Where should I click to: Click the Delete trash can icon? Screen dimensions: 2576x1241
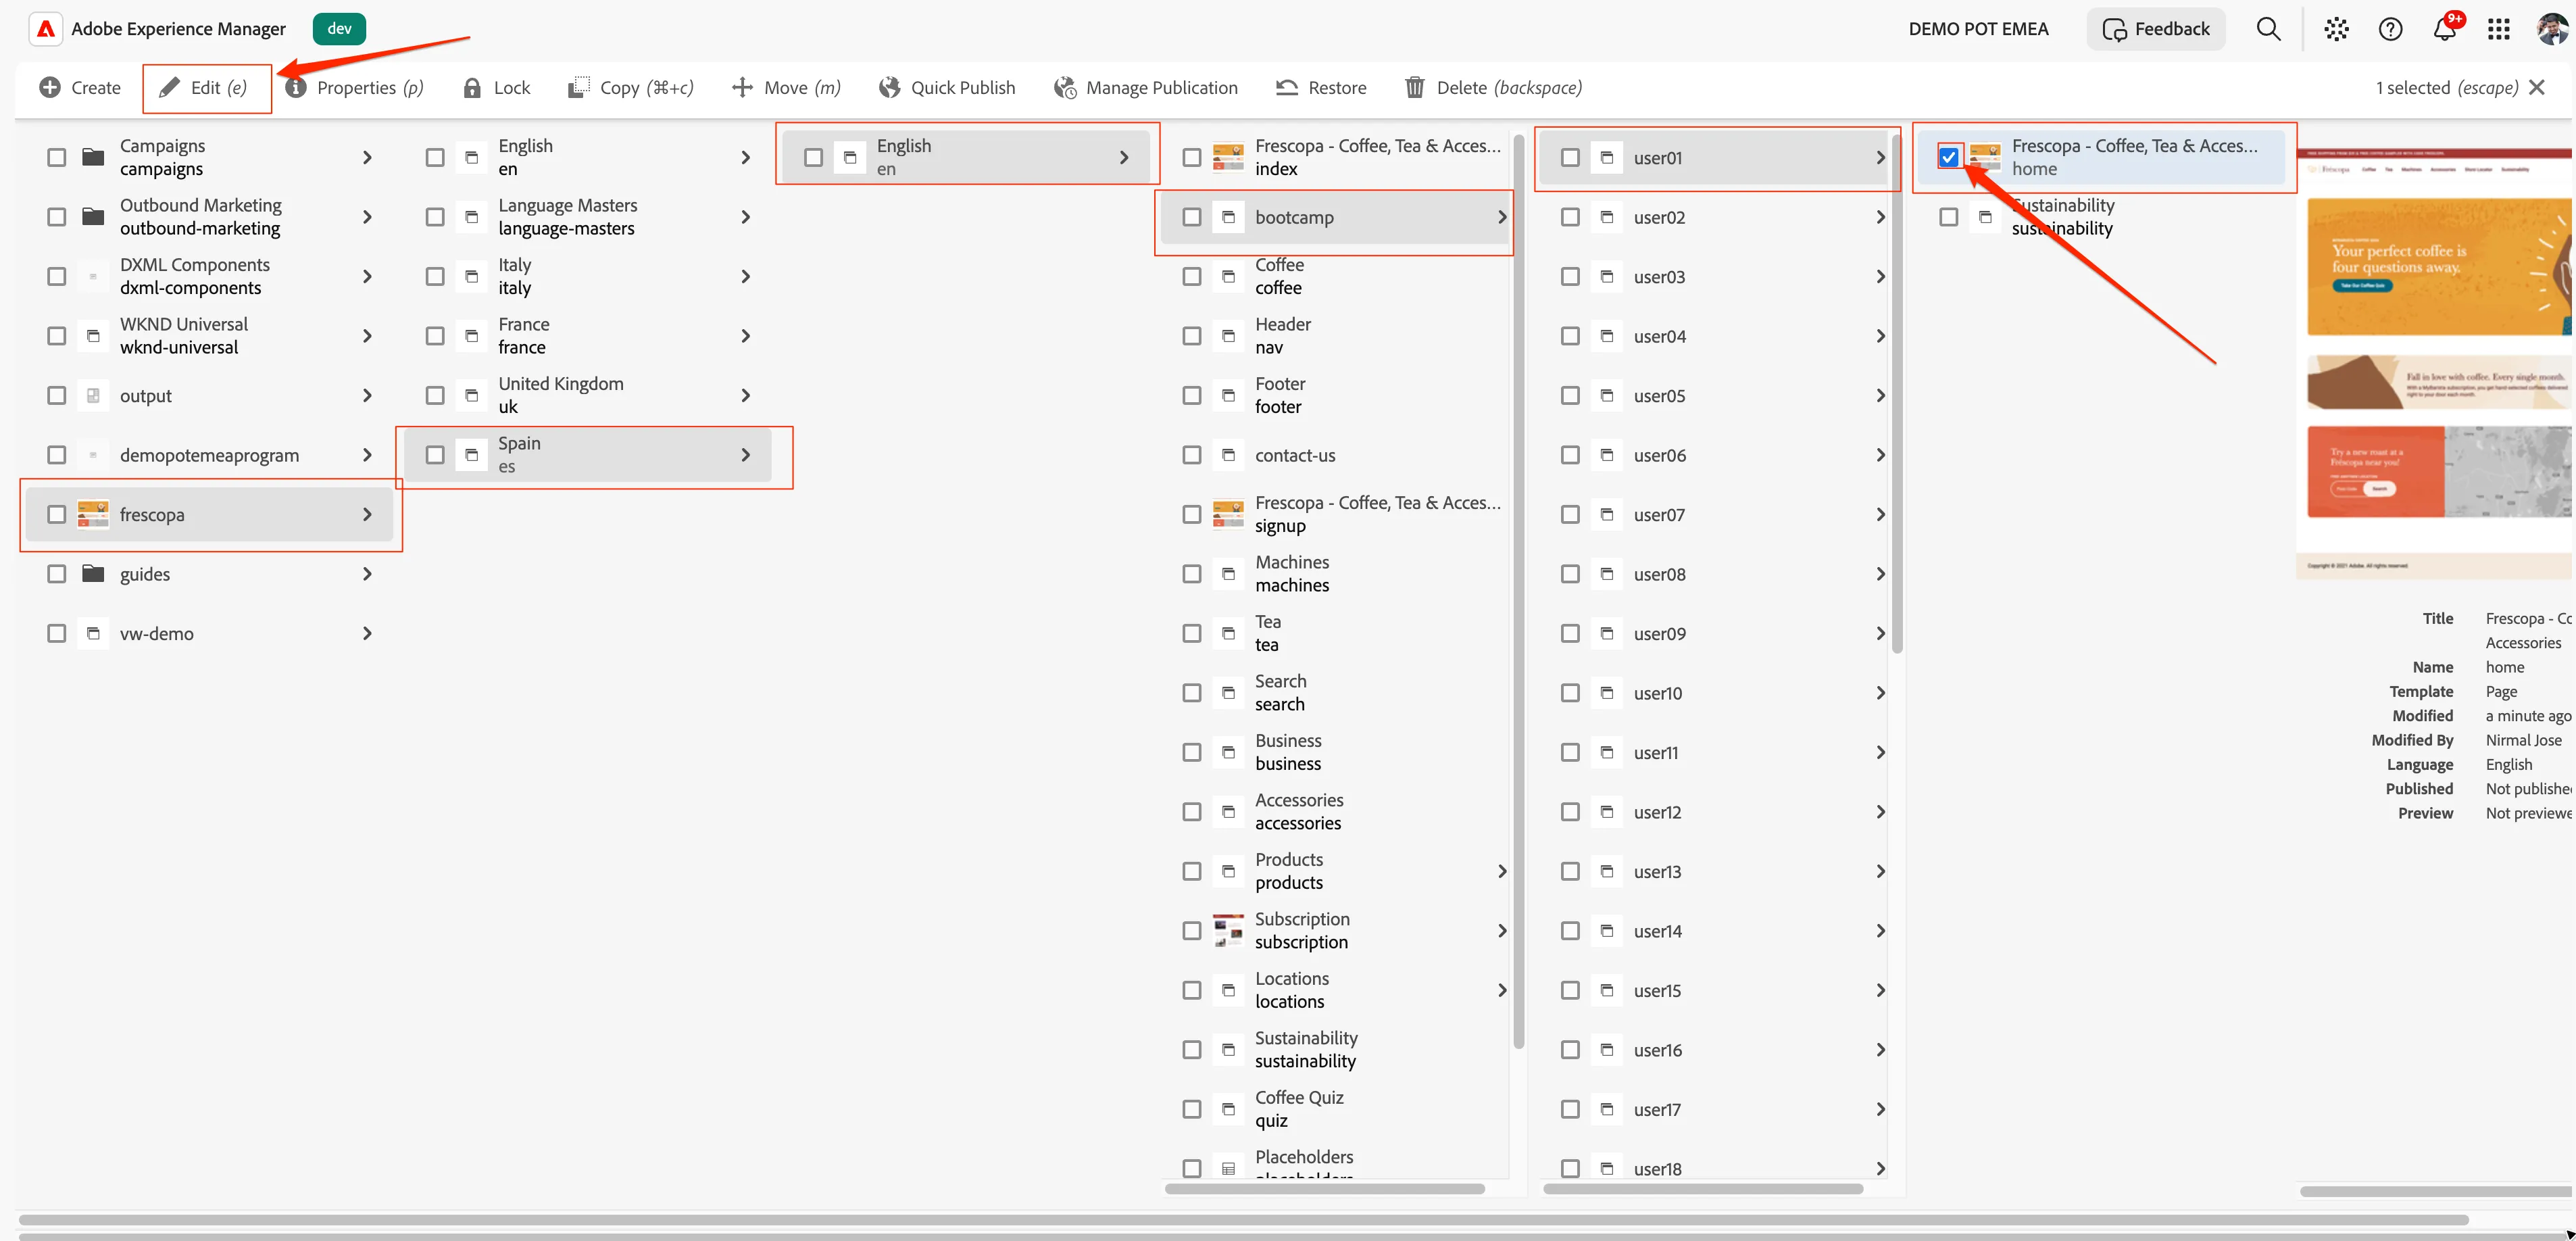point(1414,88)
